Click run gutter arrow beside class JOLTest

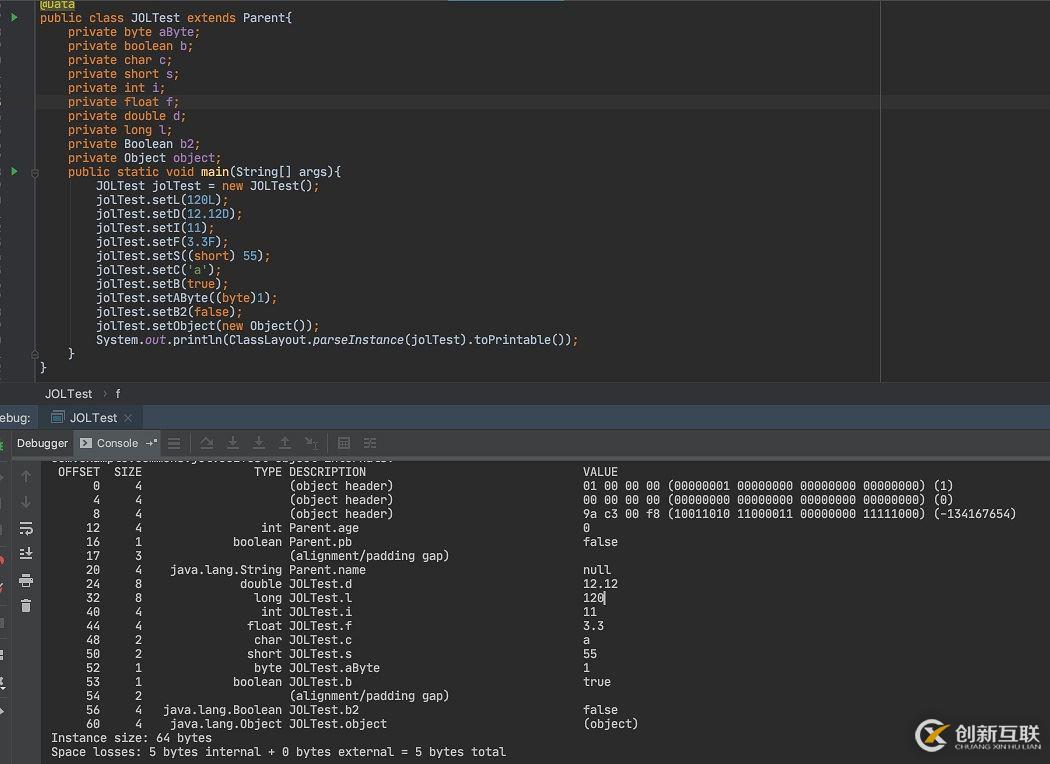click(x=14, y=18)
